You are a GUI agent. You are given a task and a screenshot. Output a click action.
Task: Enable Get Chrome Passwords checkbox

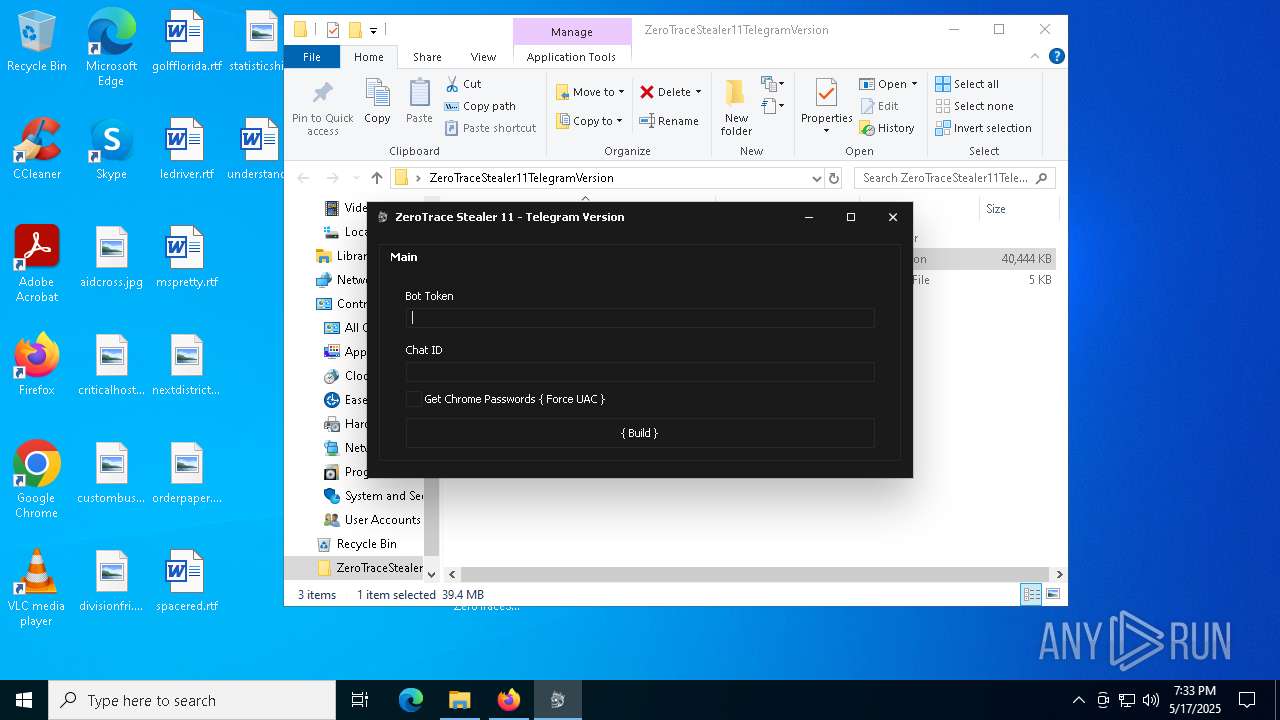[x=413, y=399]
